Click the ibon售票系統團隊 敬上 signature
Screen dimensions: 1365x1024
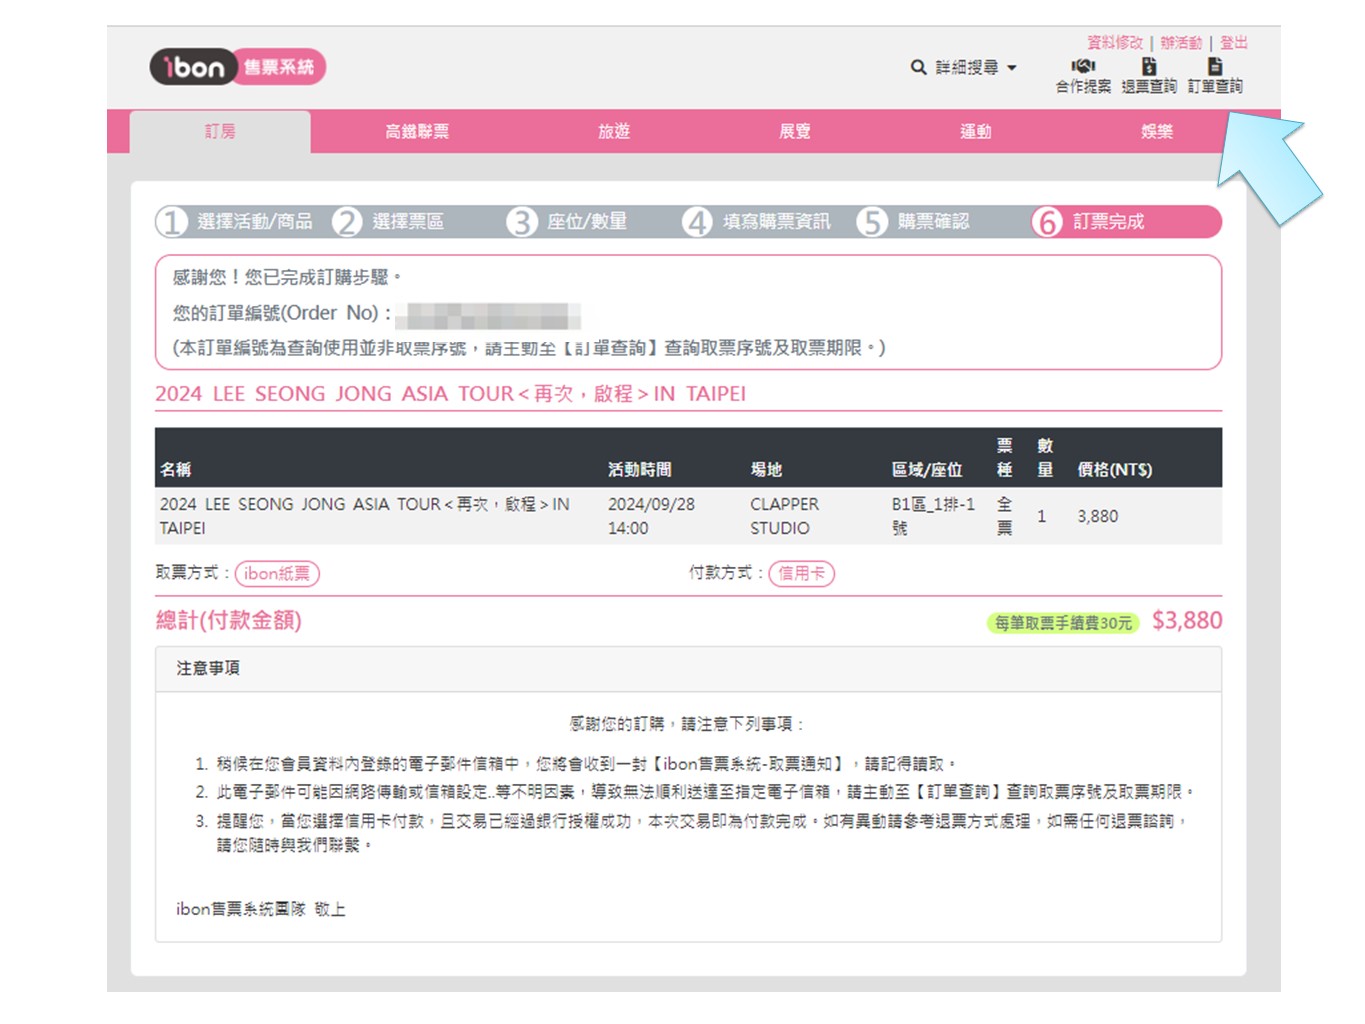261,909
